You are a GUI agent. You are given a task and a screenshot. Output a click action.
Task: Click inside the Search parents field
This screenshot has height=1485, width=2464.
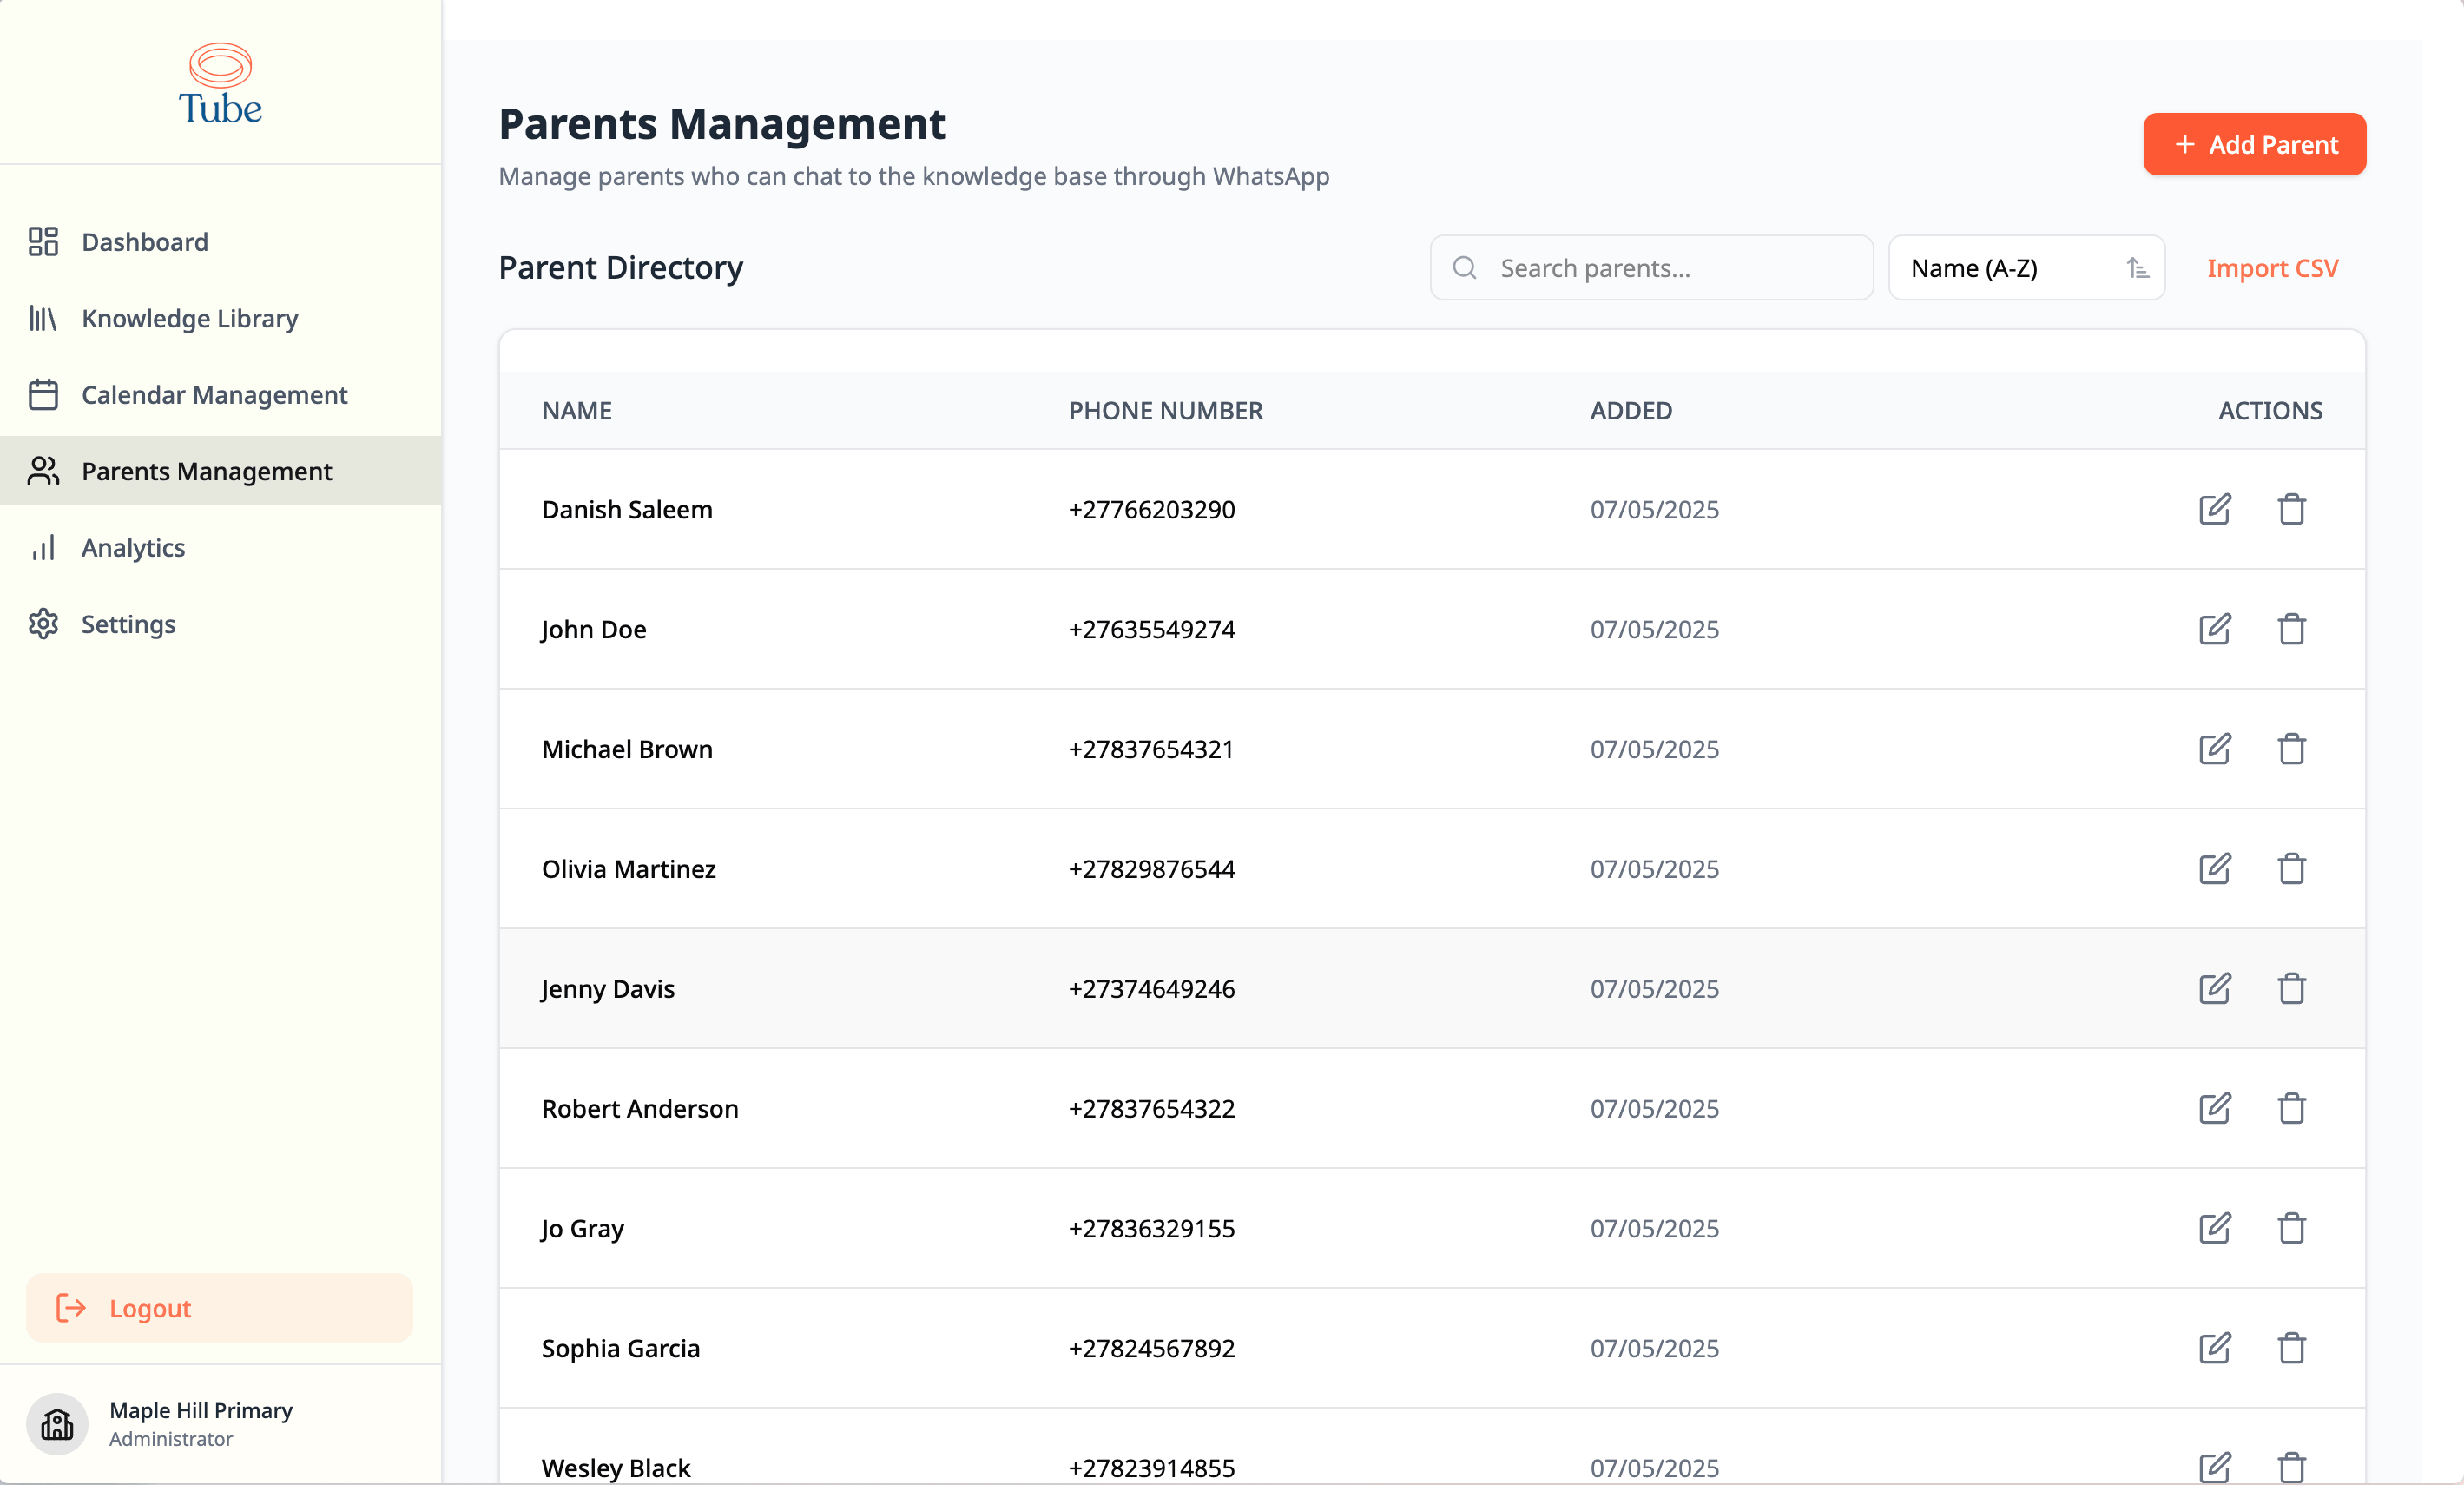click(1650, 267)
